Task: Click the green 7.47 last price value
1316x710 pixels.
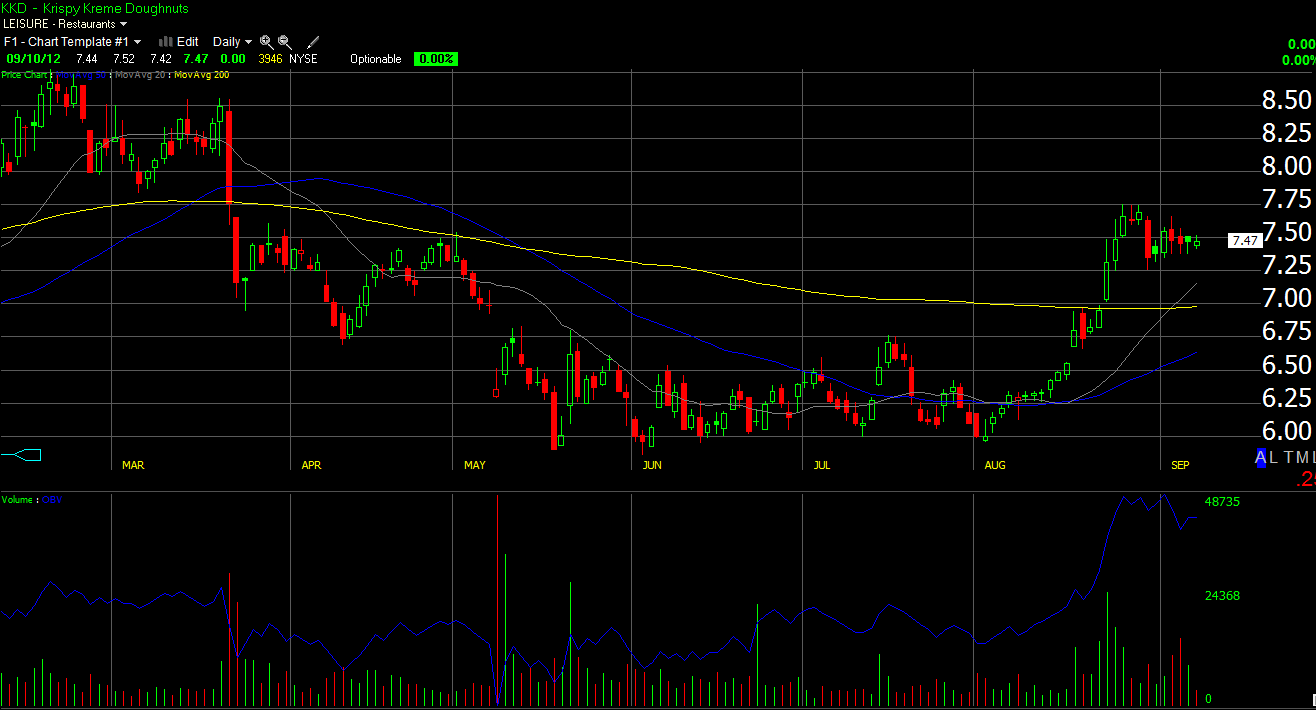Action: point(196,59)
